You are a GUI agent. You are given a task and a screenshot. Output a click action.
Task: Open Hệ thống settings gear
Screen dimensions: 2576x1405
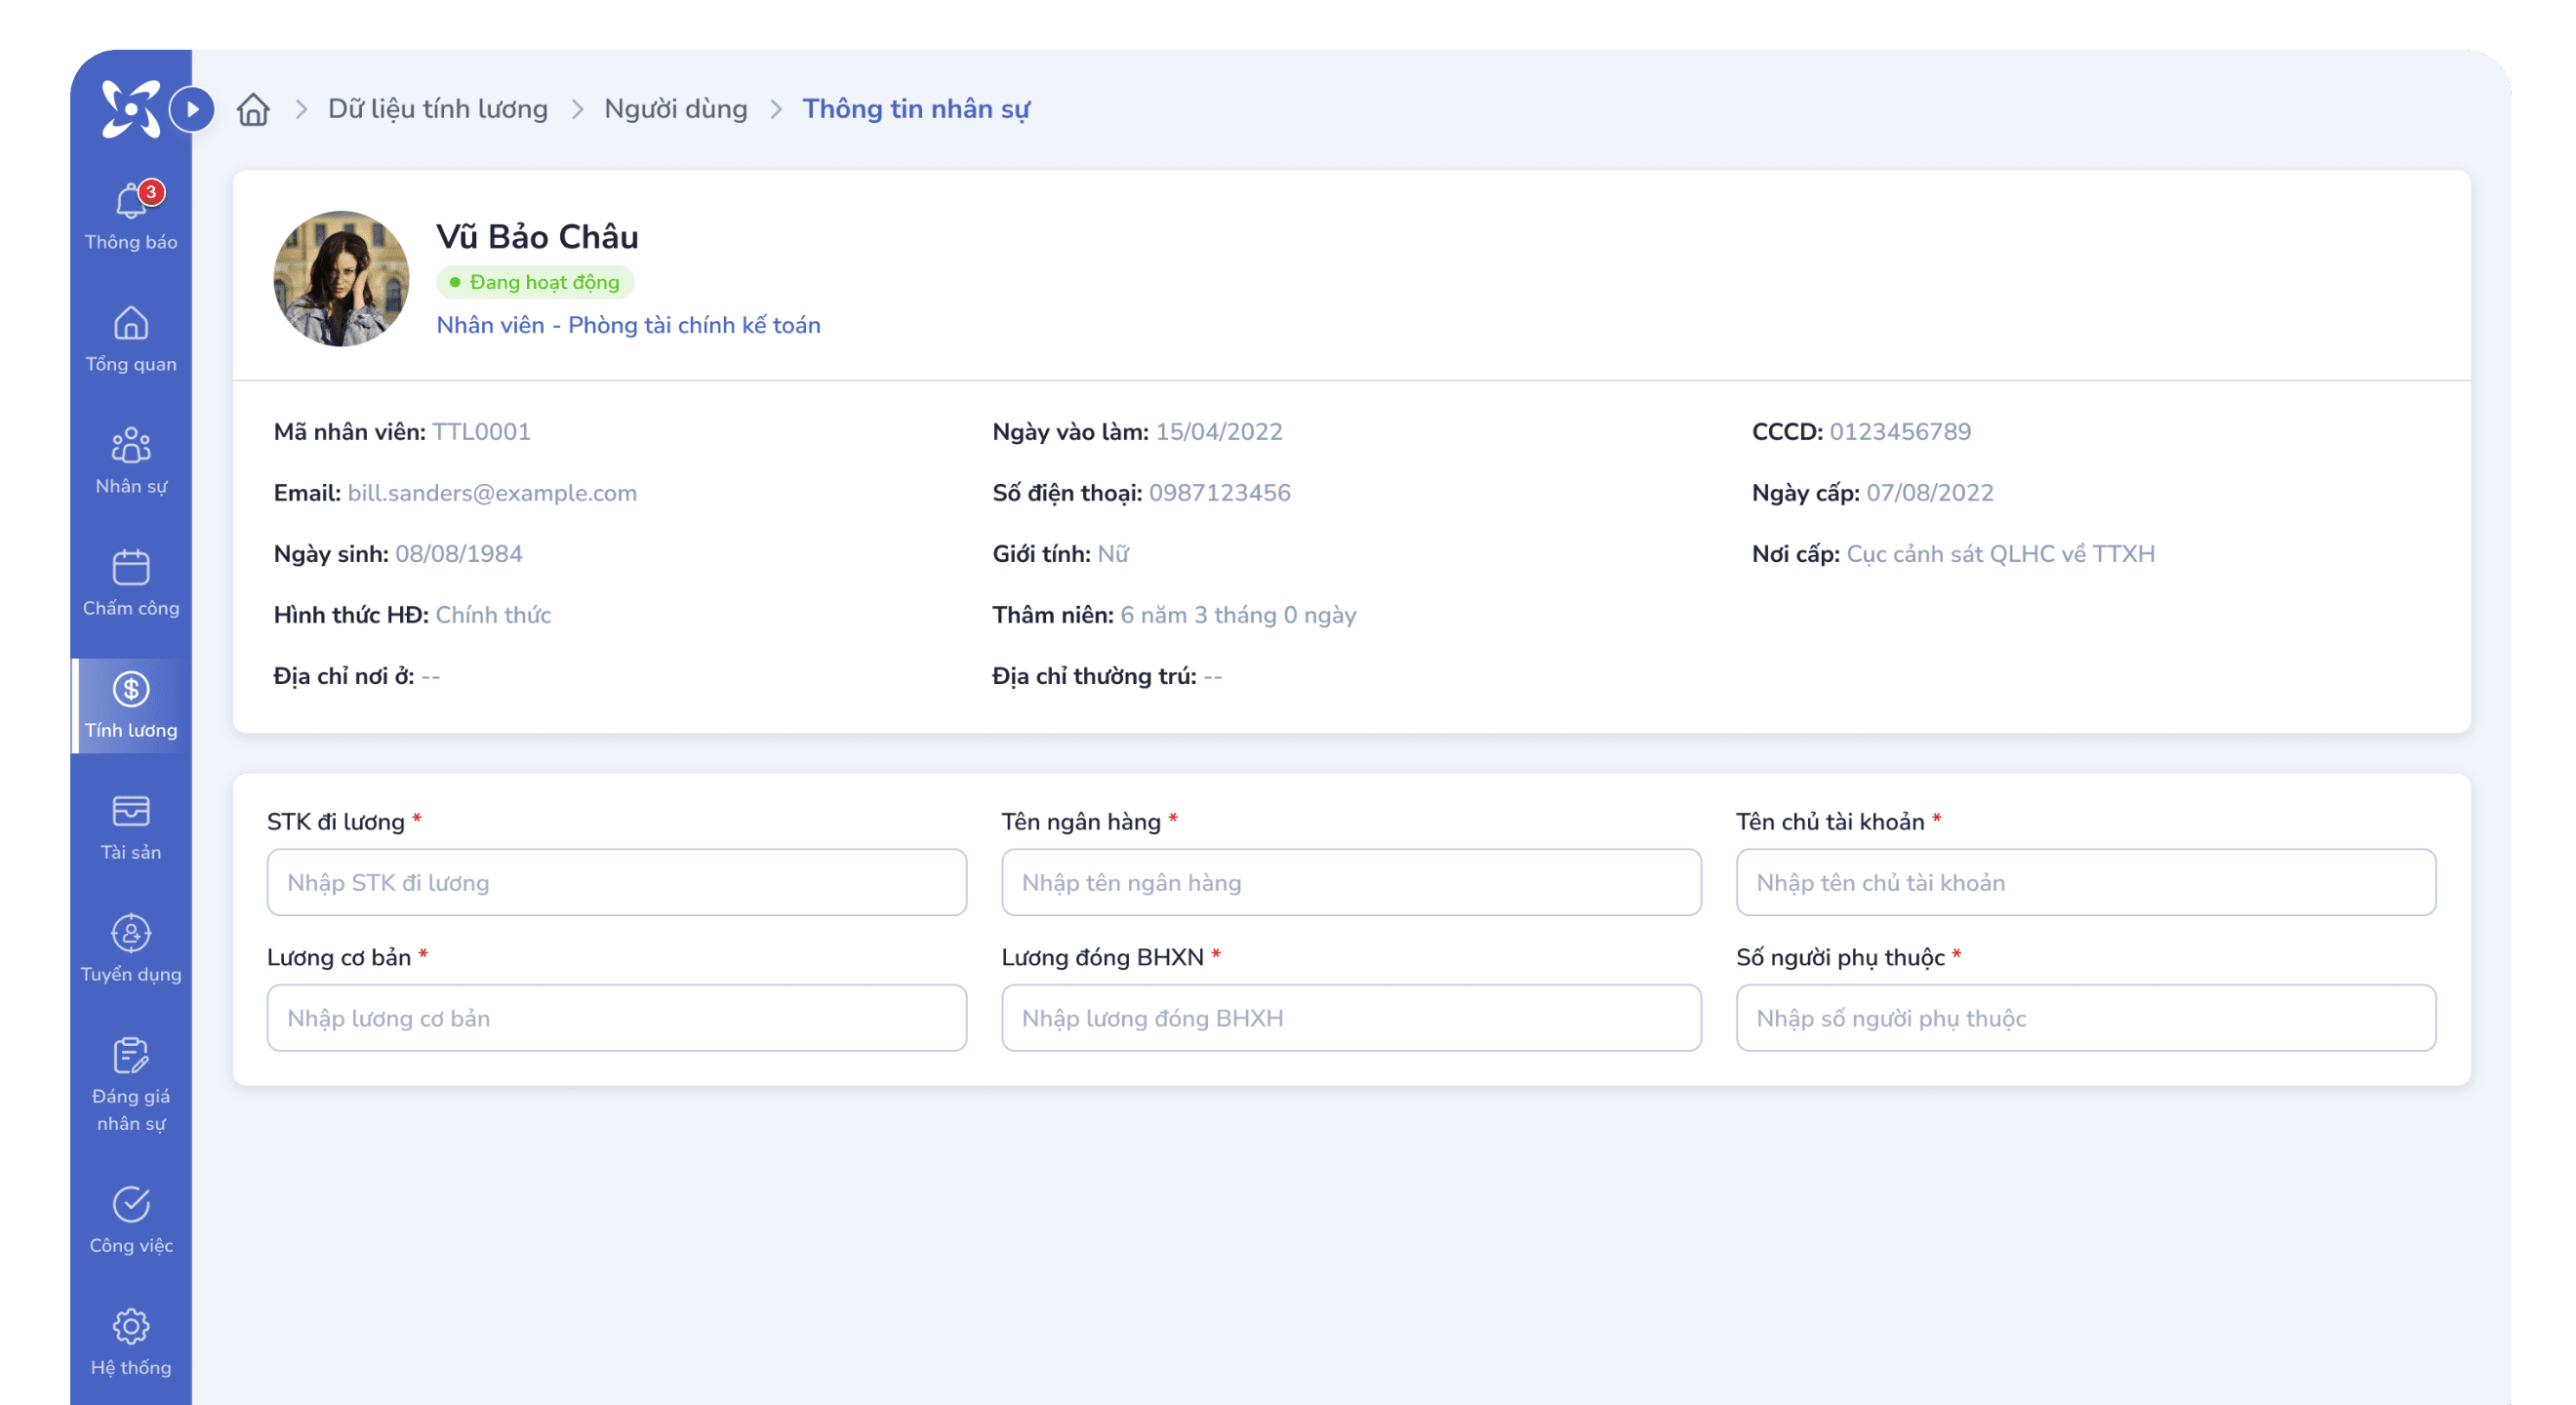131,1327
